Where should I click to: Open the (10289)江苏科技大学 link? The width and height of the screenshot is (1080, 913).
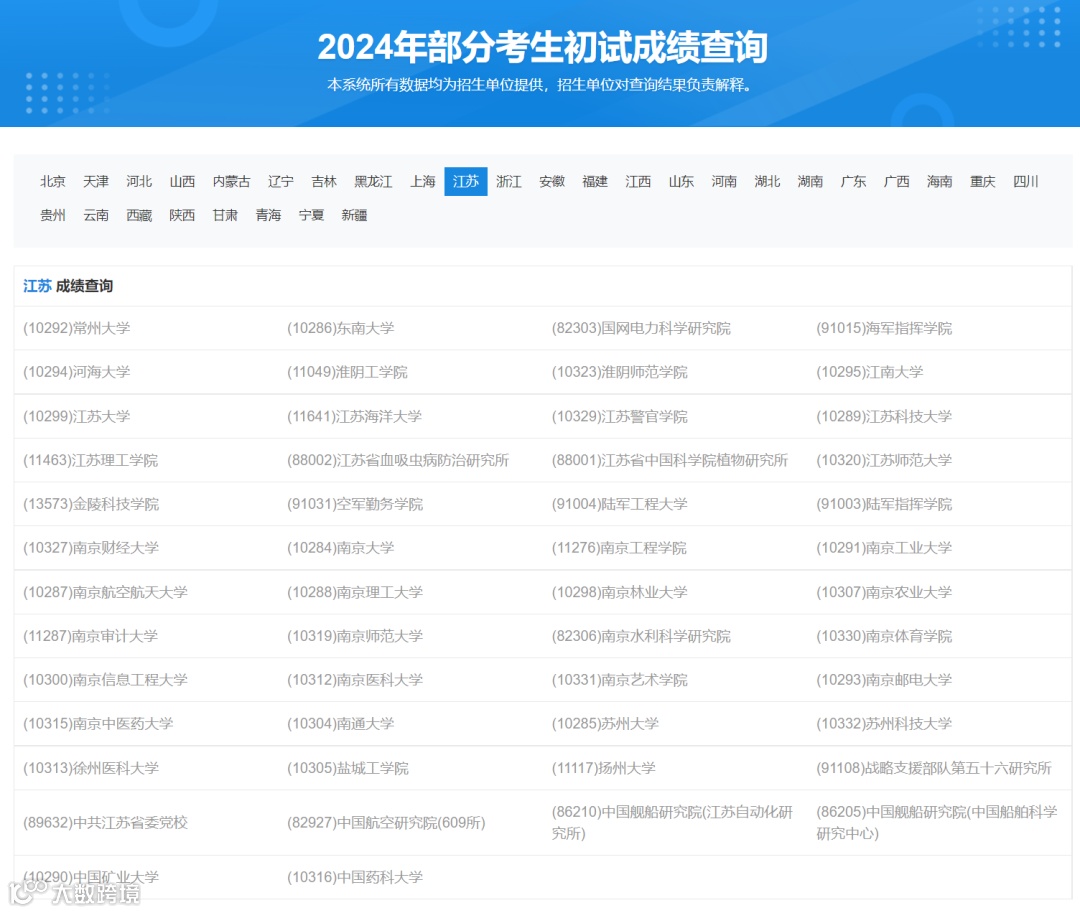click(884, 416)
